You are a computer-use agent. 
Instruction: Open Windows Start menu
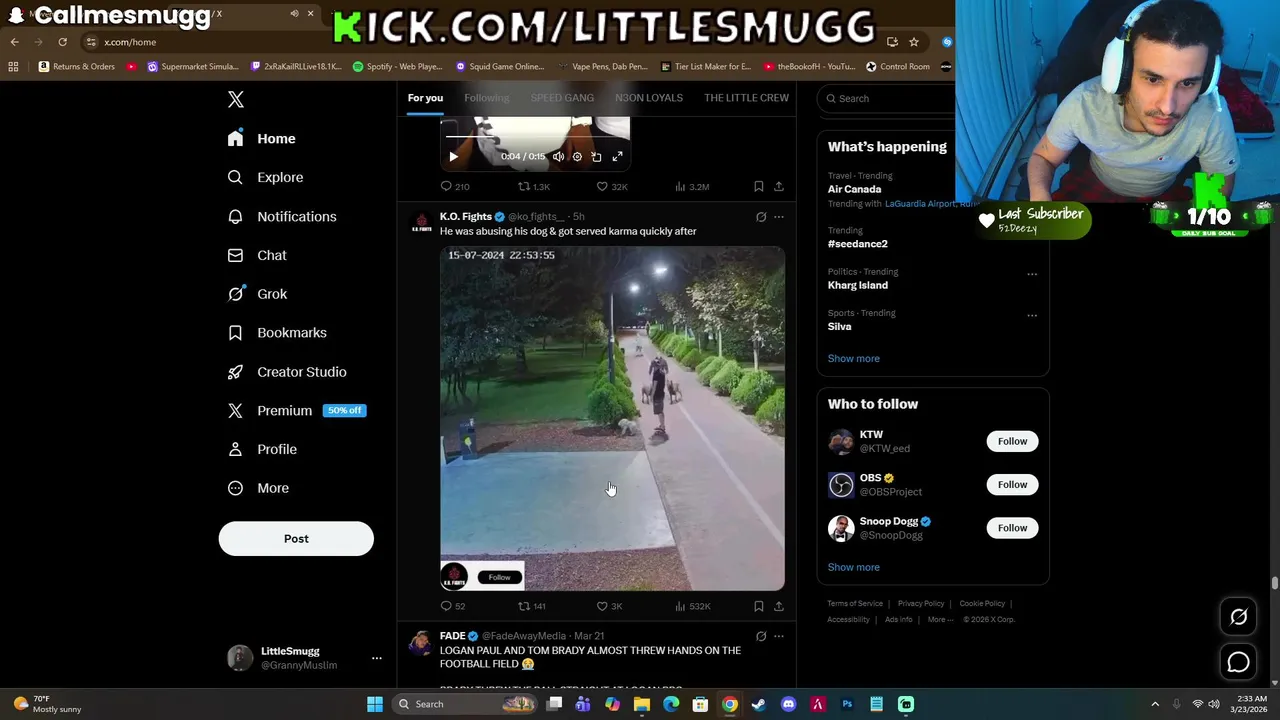point(375,704)
